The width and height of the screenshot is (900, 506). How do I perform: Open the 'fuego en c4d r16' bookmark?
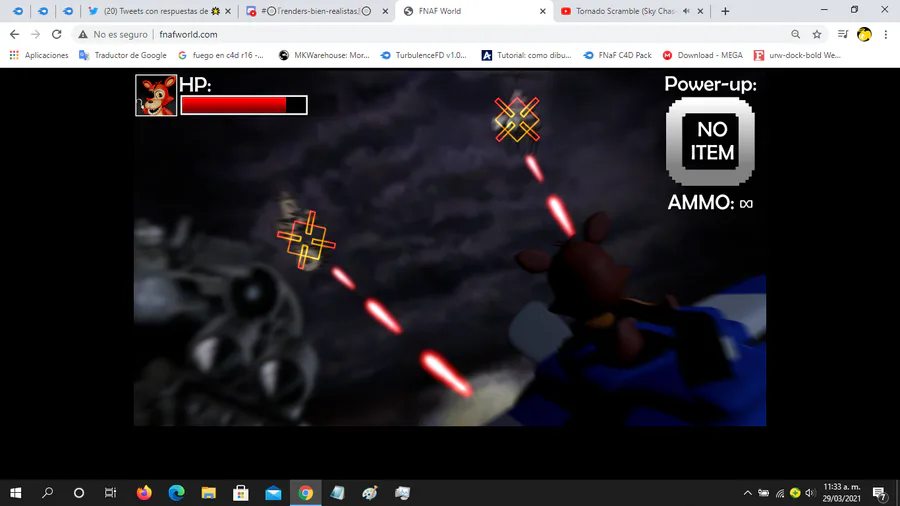[221, 55]
